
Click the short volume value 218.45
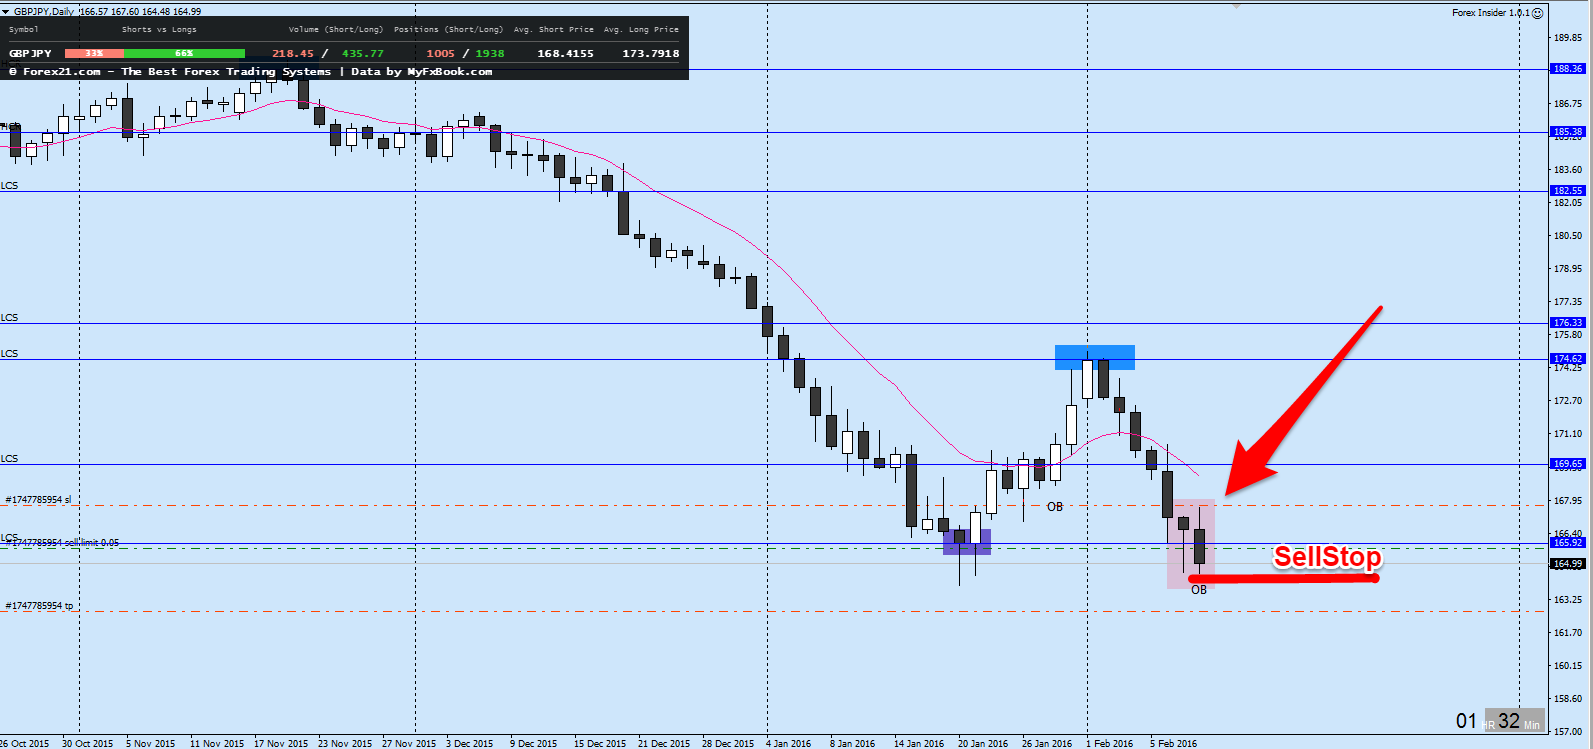click(x=293, y=54)
